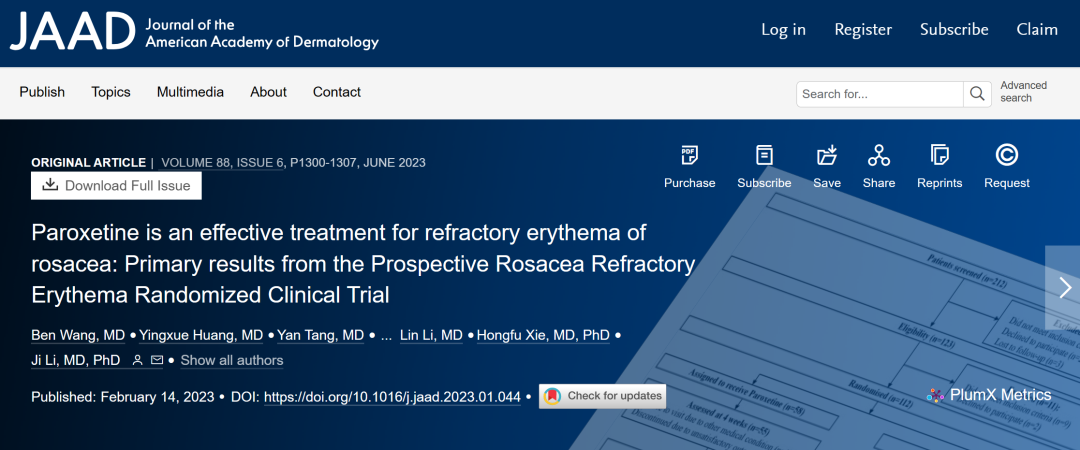Open PlumX Metrics
The image size is (1080, 450).
pos(989,395)
